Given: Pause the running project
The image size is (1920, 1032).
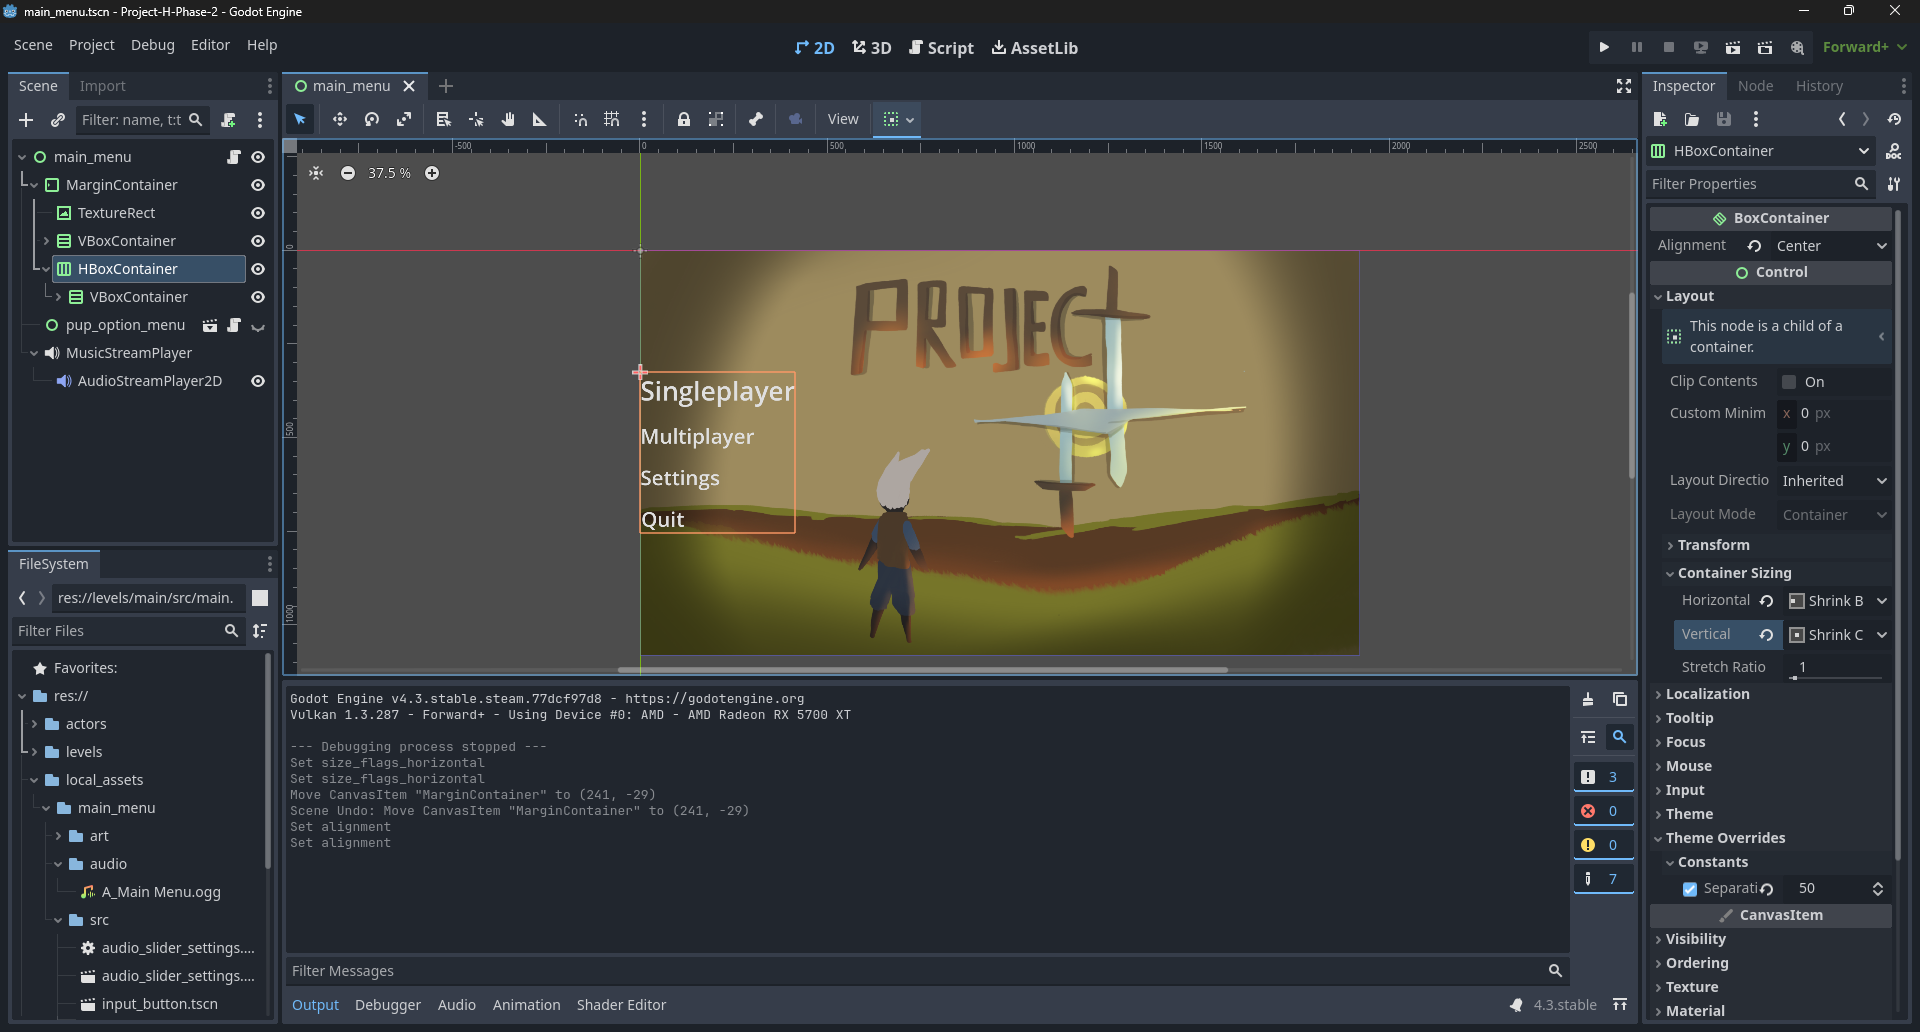Looking at the screenshot, I should point(1637,47).
